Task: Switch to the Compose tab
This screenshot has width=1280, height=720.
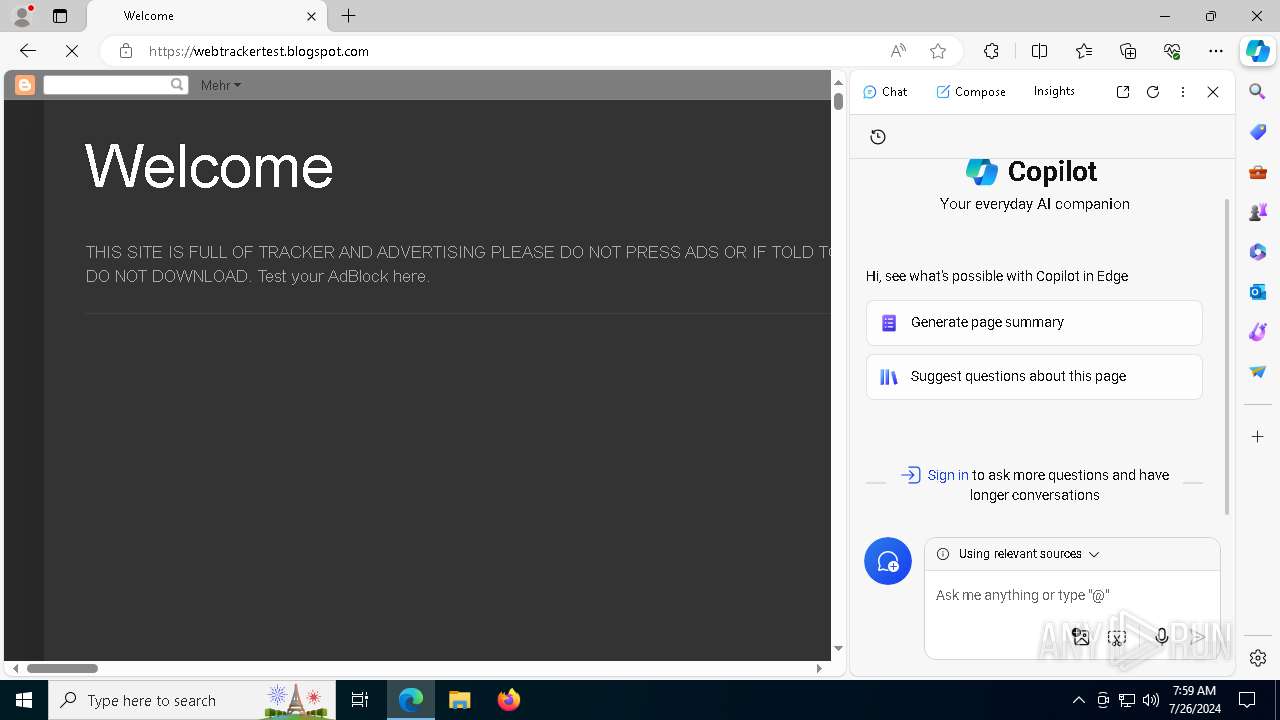Action: (x=971, y=91)
